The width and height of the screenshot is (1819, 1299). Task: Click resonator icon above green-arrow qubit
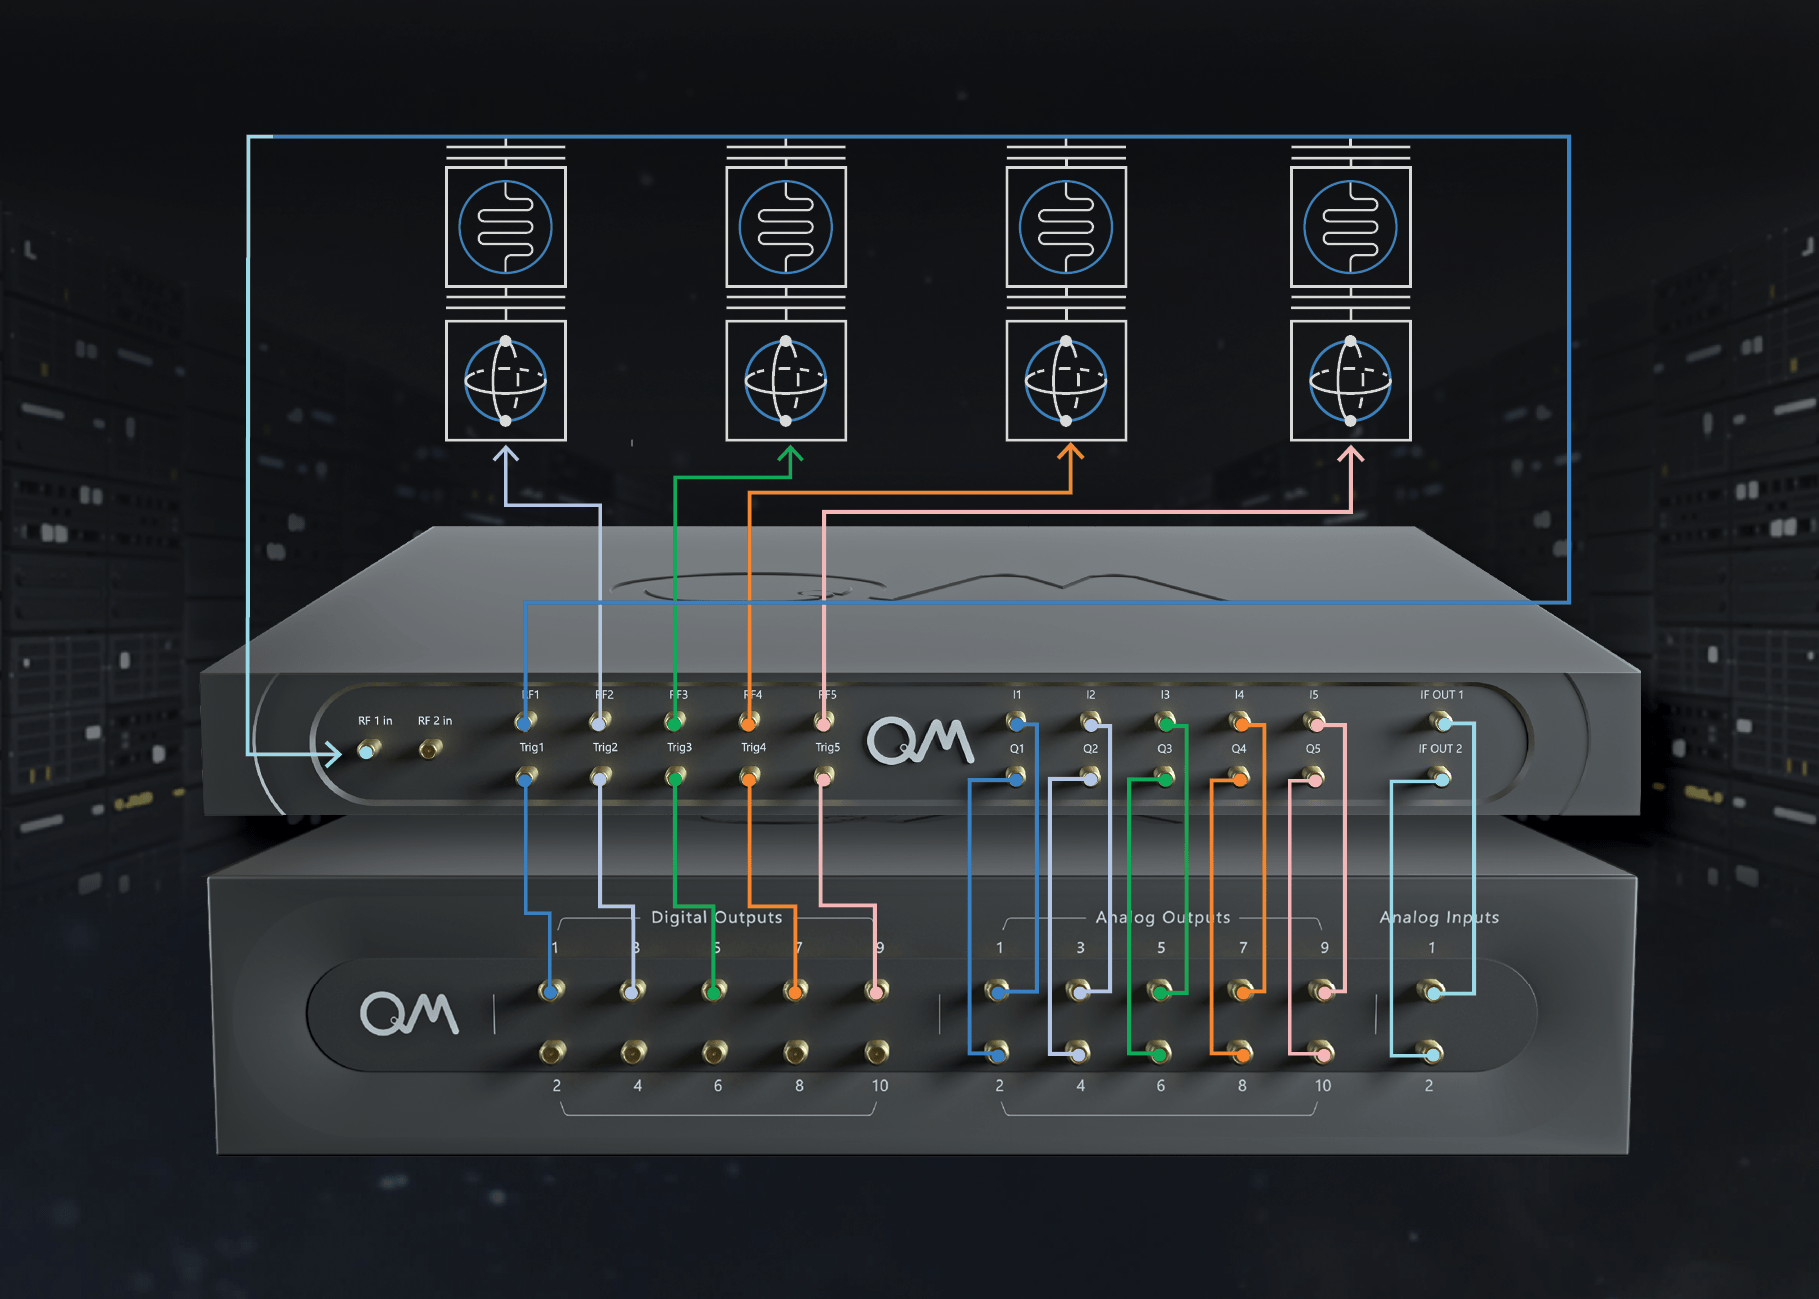(786, 227)
